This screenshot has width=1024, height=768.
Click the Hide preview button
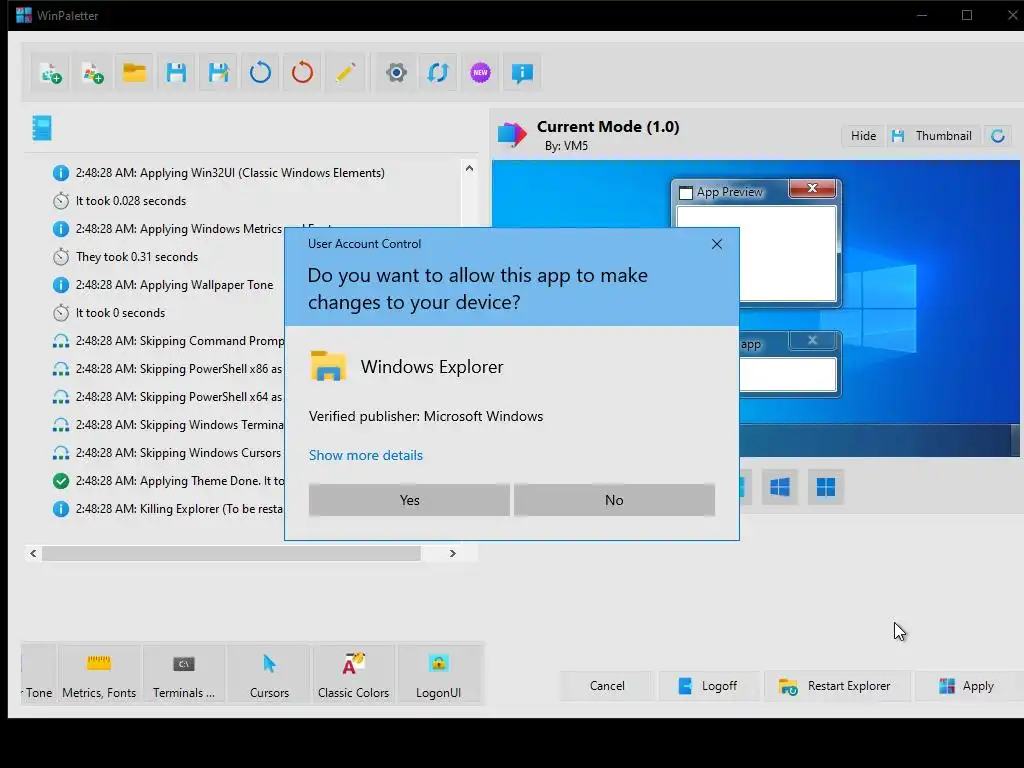tap(863, 136)
